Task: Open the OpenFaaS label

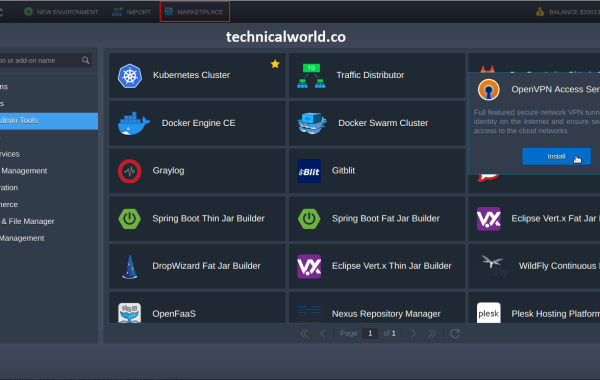Action: [x=174, y=314]
